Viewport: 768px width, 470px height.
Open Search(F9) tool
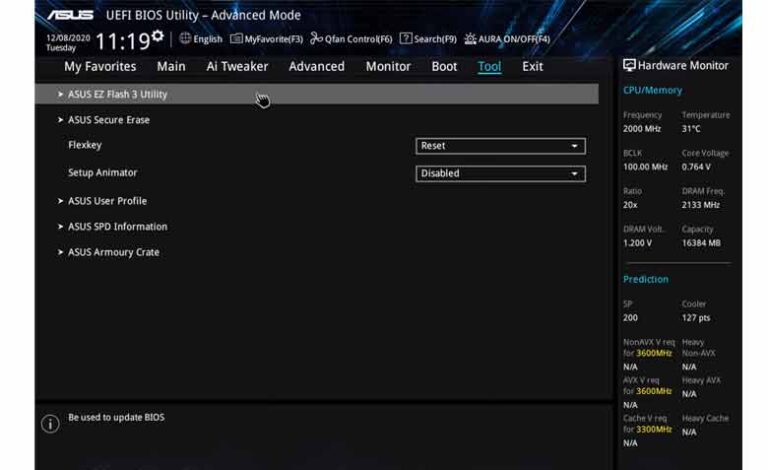tap(428, 39)
